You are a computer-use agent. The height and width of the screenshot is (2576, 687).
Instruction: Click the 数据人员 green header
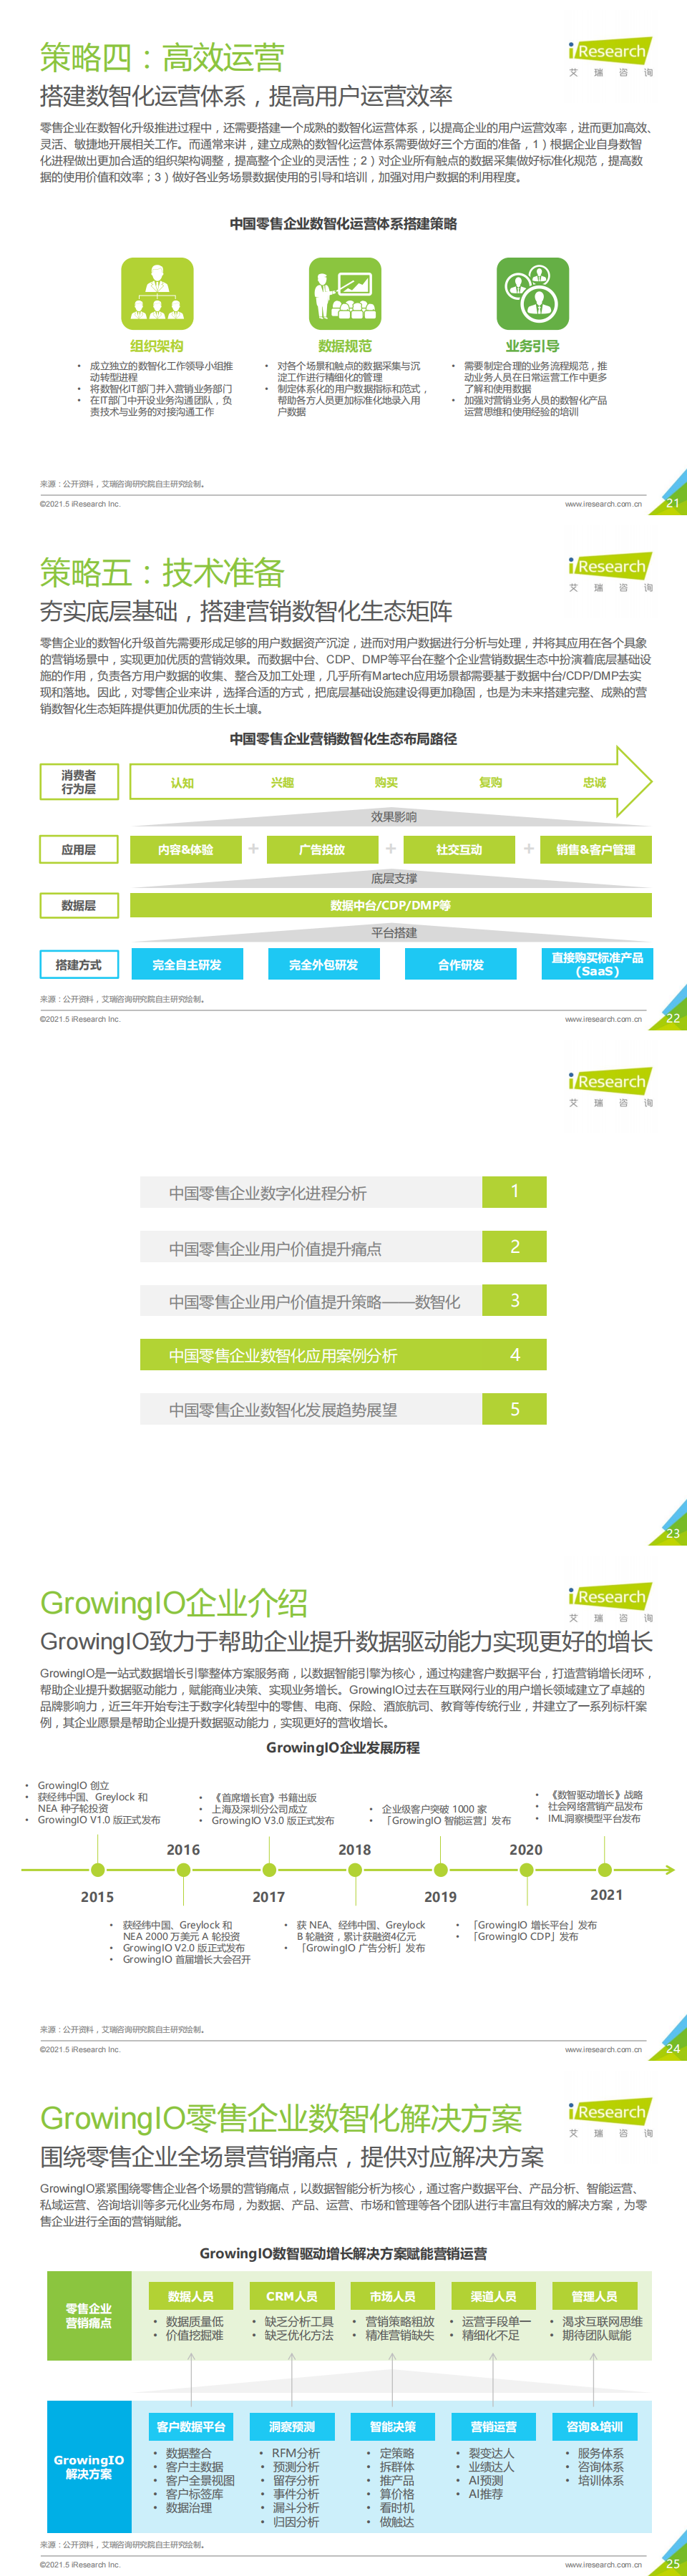190,2296
